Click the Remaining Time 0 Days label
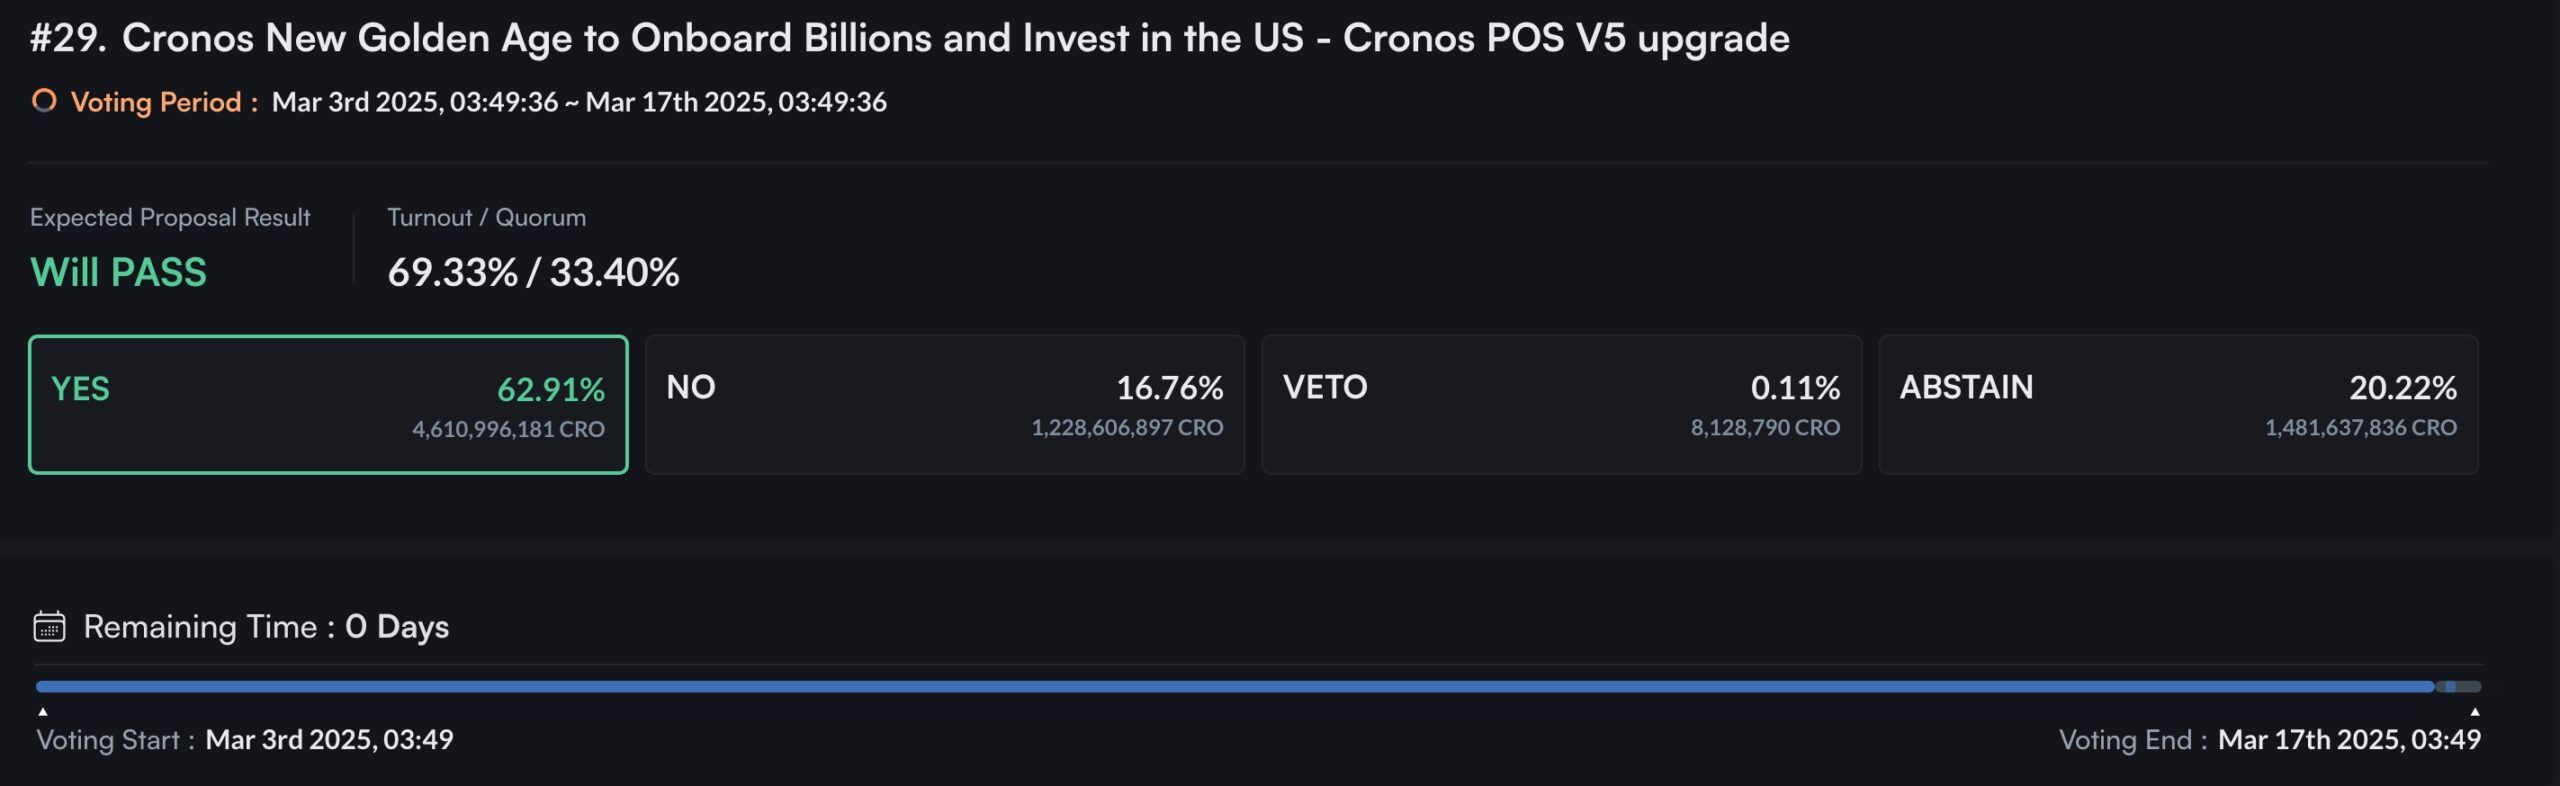 (266, 627)
